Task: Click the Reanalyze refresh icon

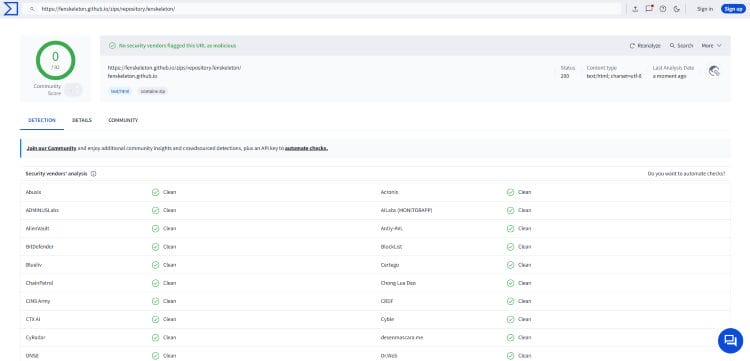Action: pyautogui.click(x=632, y=46)
